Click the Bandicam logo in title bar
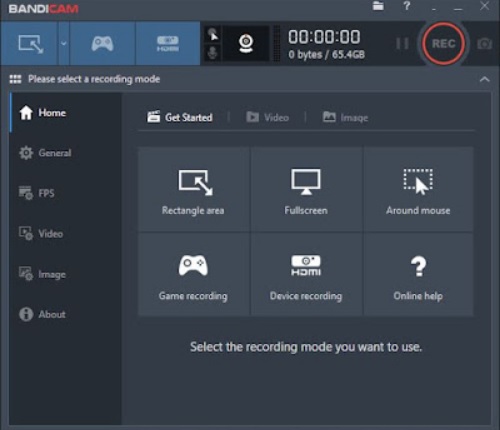 [43, 8]
